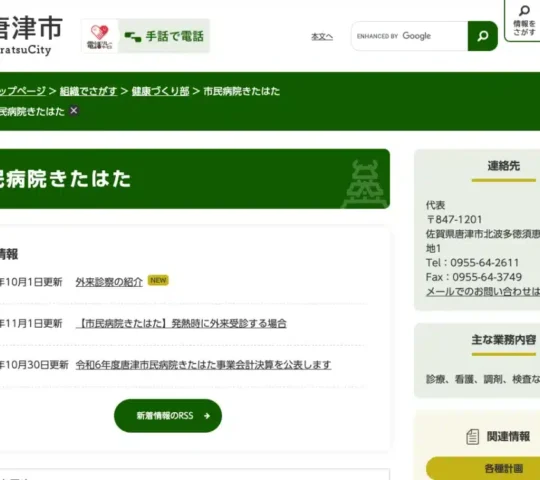Click the 主な業務内容 sidebar heading
The width and height of the screenshot is (540, 480).
(x=503, y=340)
